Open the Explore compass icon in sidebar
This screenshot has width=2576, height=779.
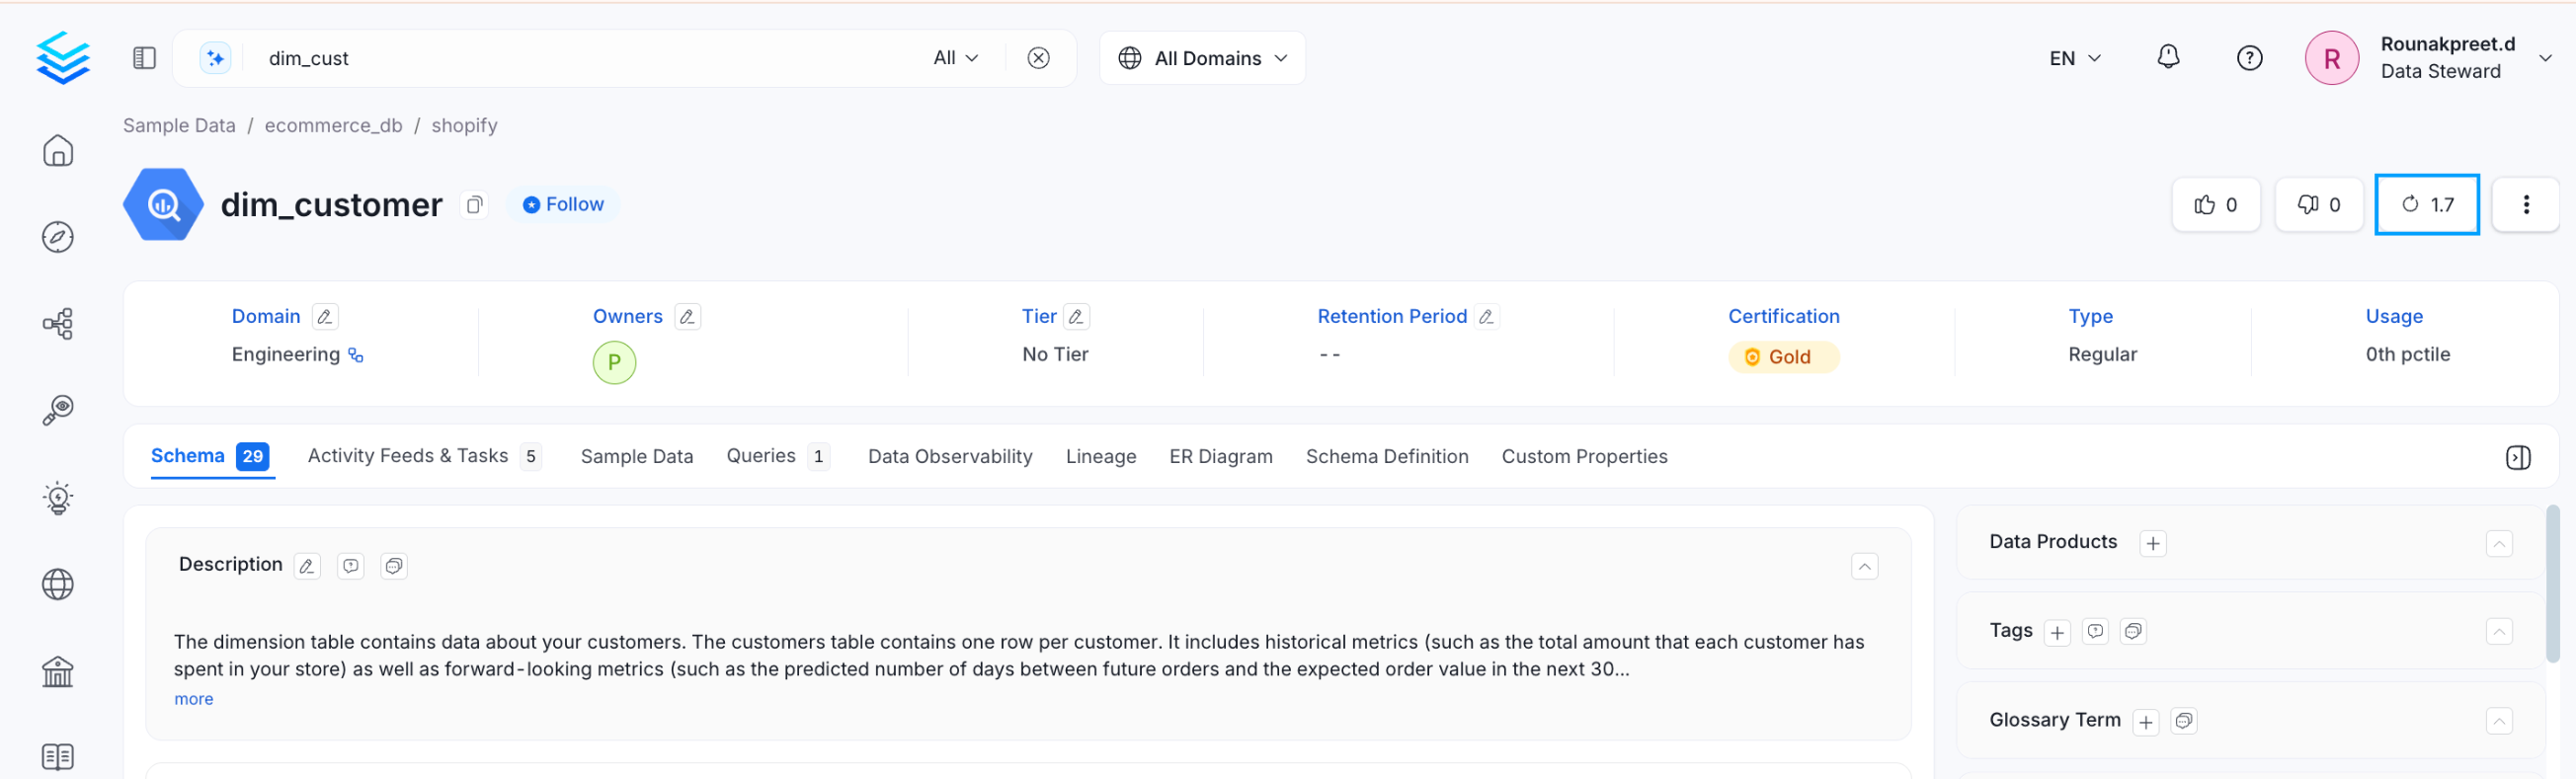point(58,237)
